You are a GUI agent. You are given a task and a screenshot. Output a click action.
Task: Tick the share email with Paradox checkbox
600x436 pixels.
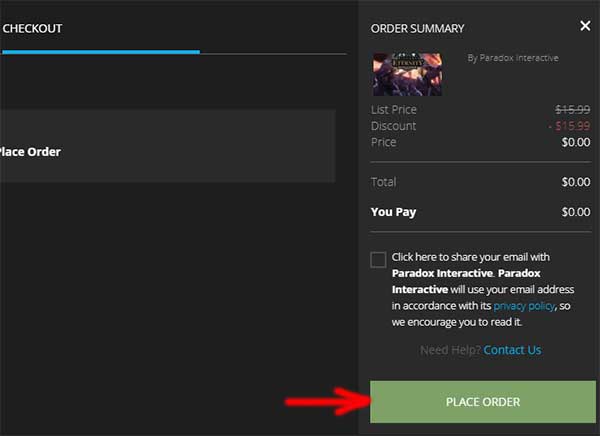click(x=378, y=260)
